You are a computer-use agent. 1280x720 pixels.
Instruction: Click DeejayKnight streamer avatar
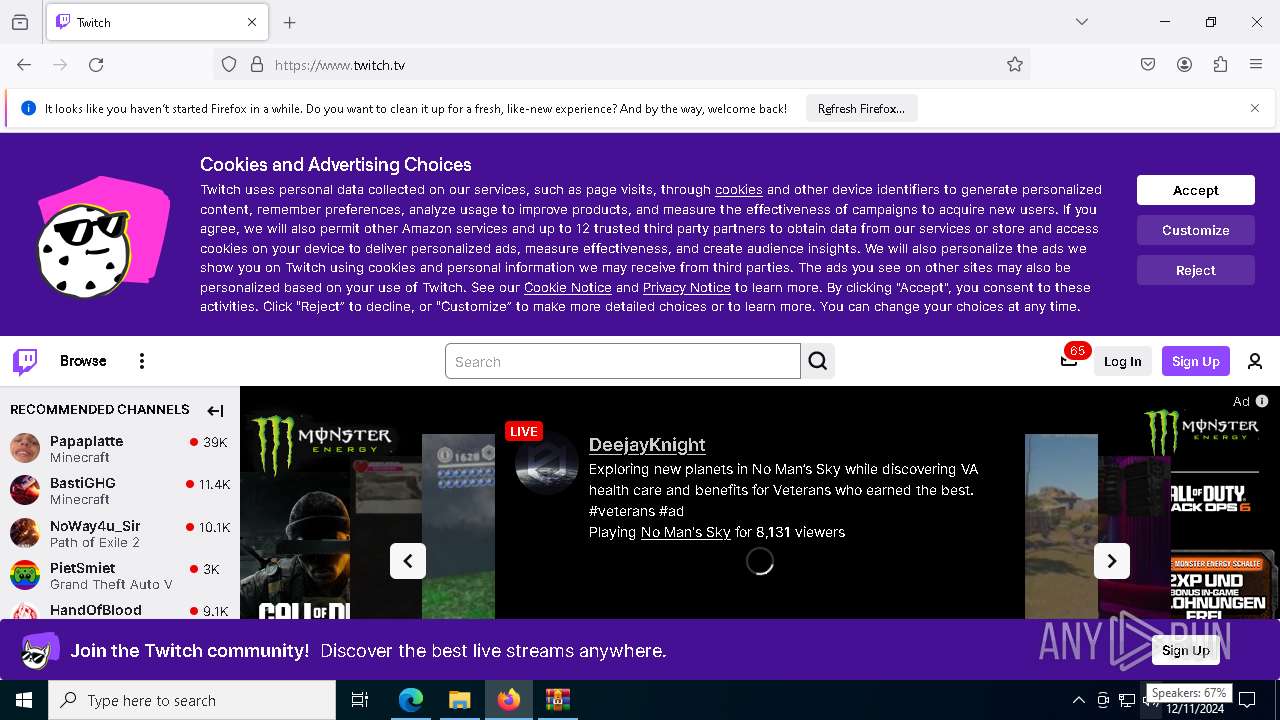pos(547,463)
